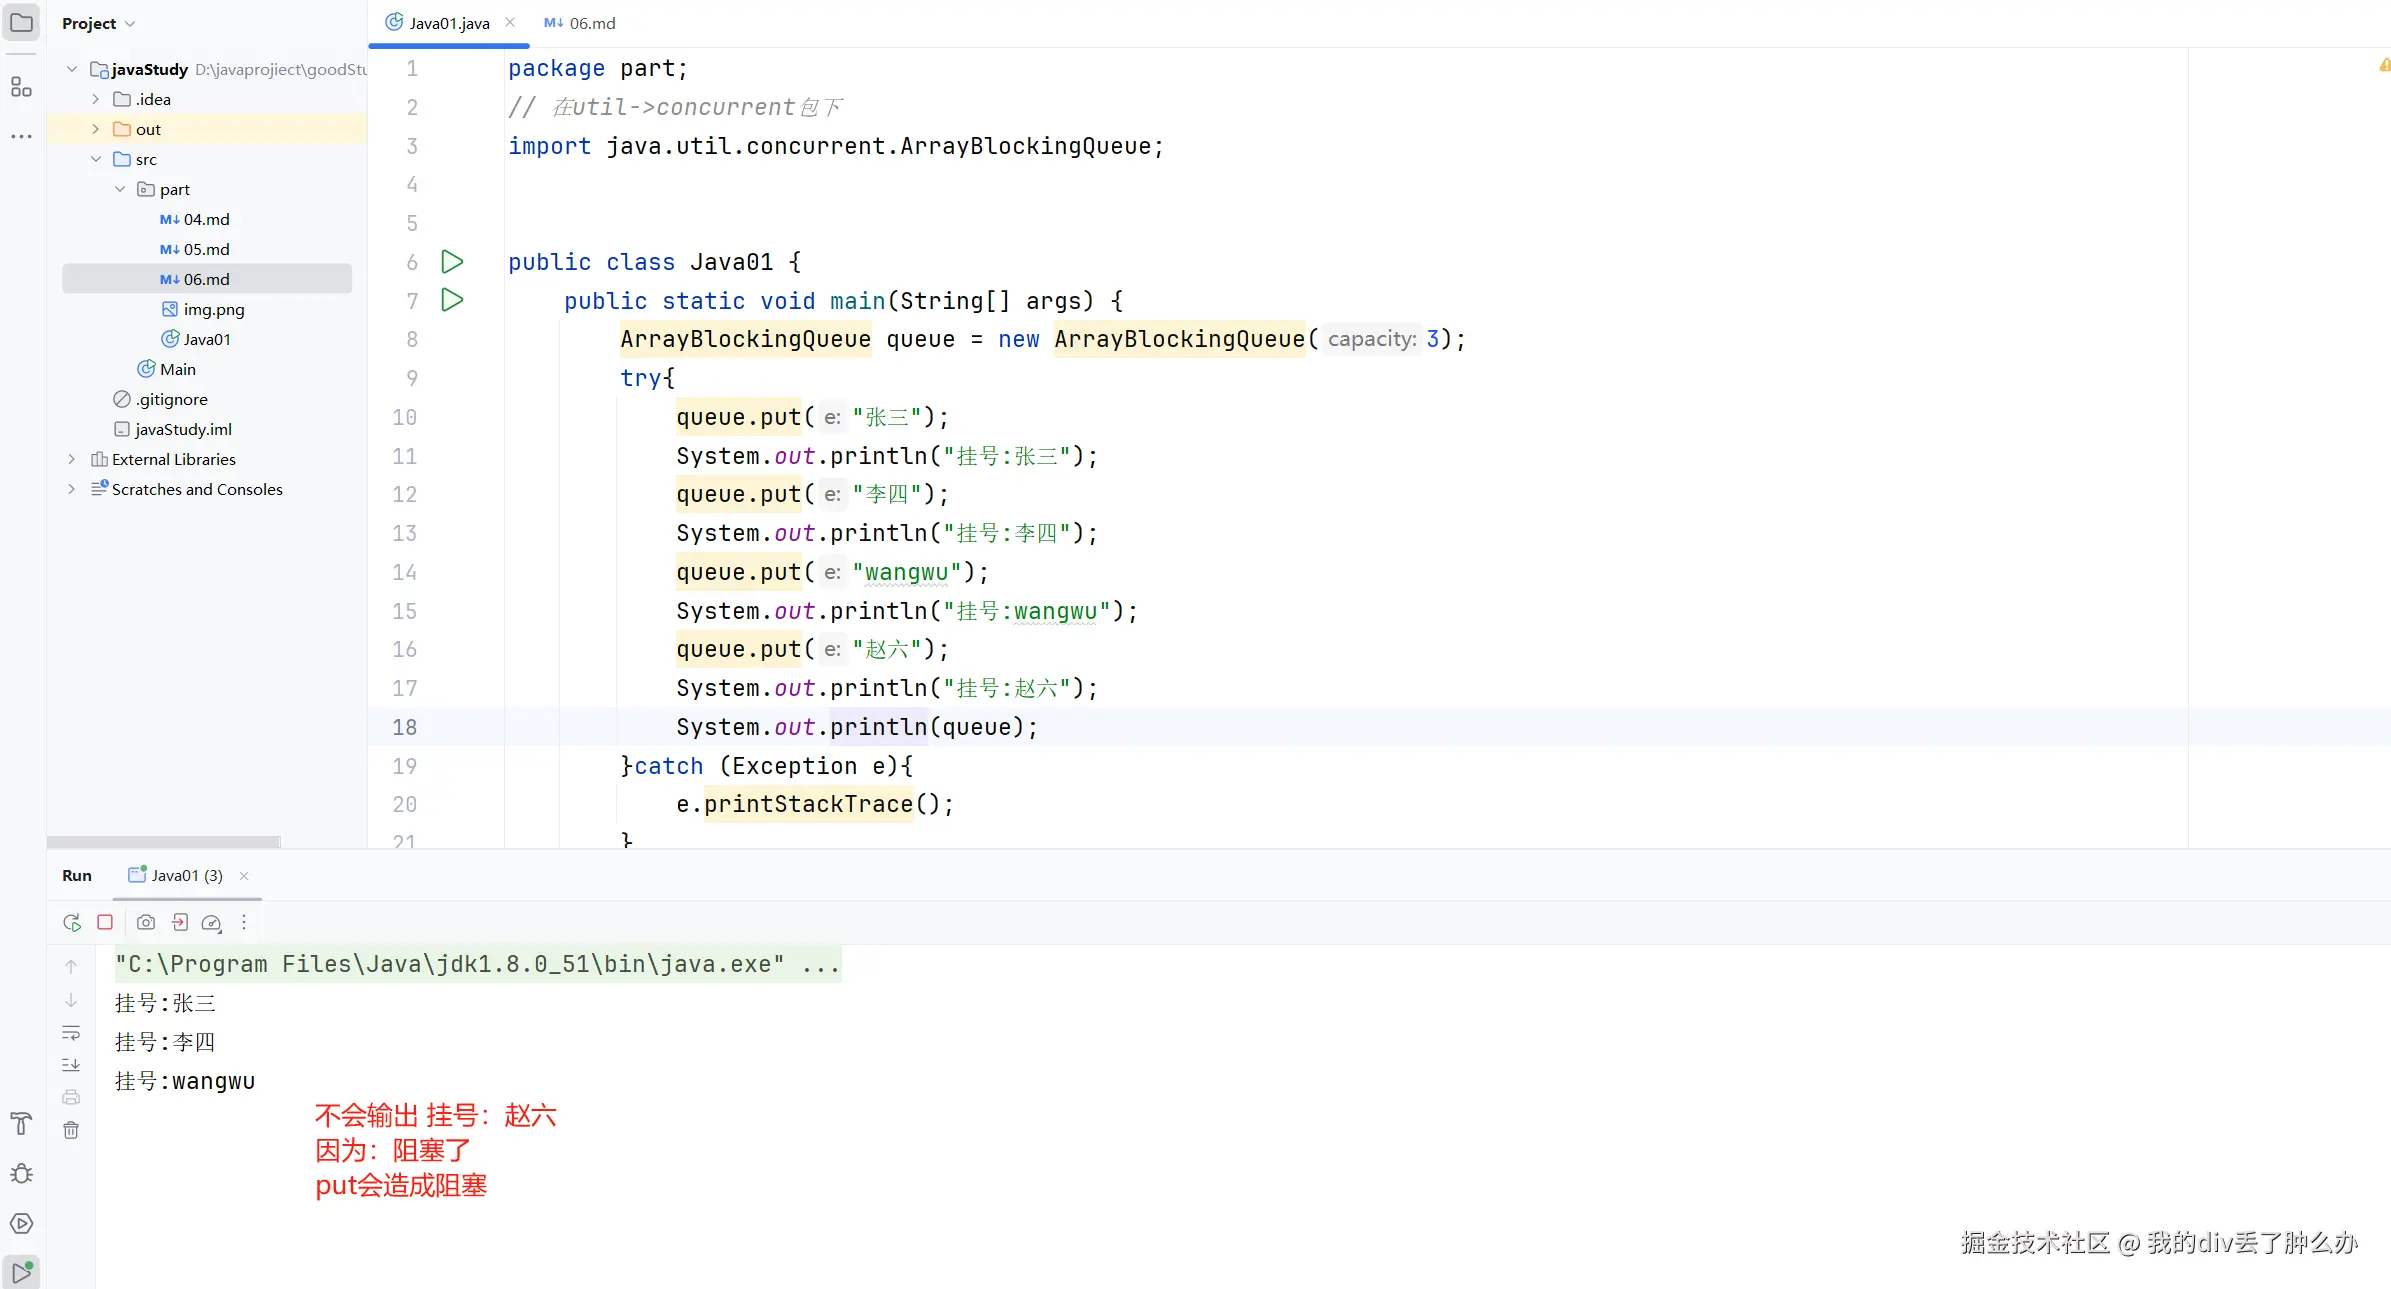Toggle soft-wrap in the Run console
Viewport: 2391px width, 1289px height.
(x=71, y=1033)
